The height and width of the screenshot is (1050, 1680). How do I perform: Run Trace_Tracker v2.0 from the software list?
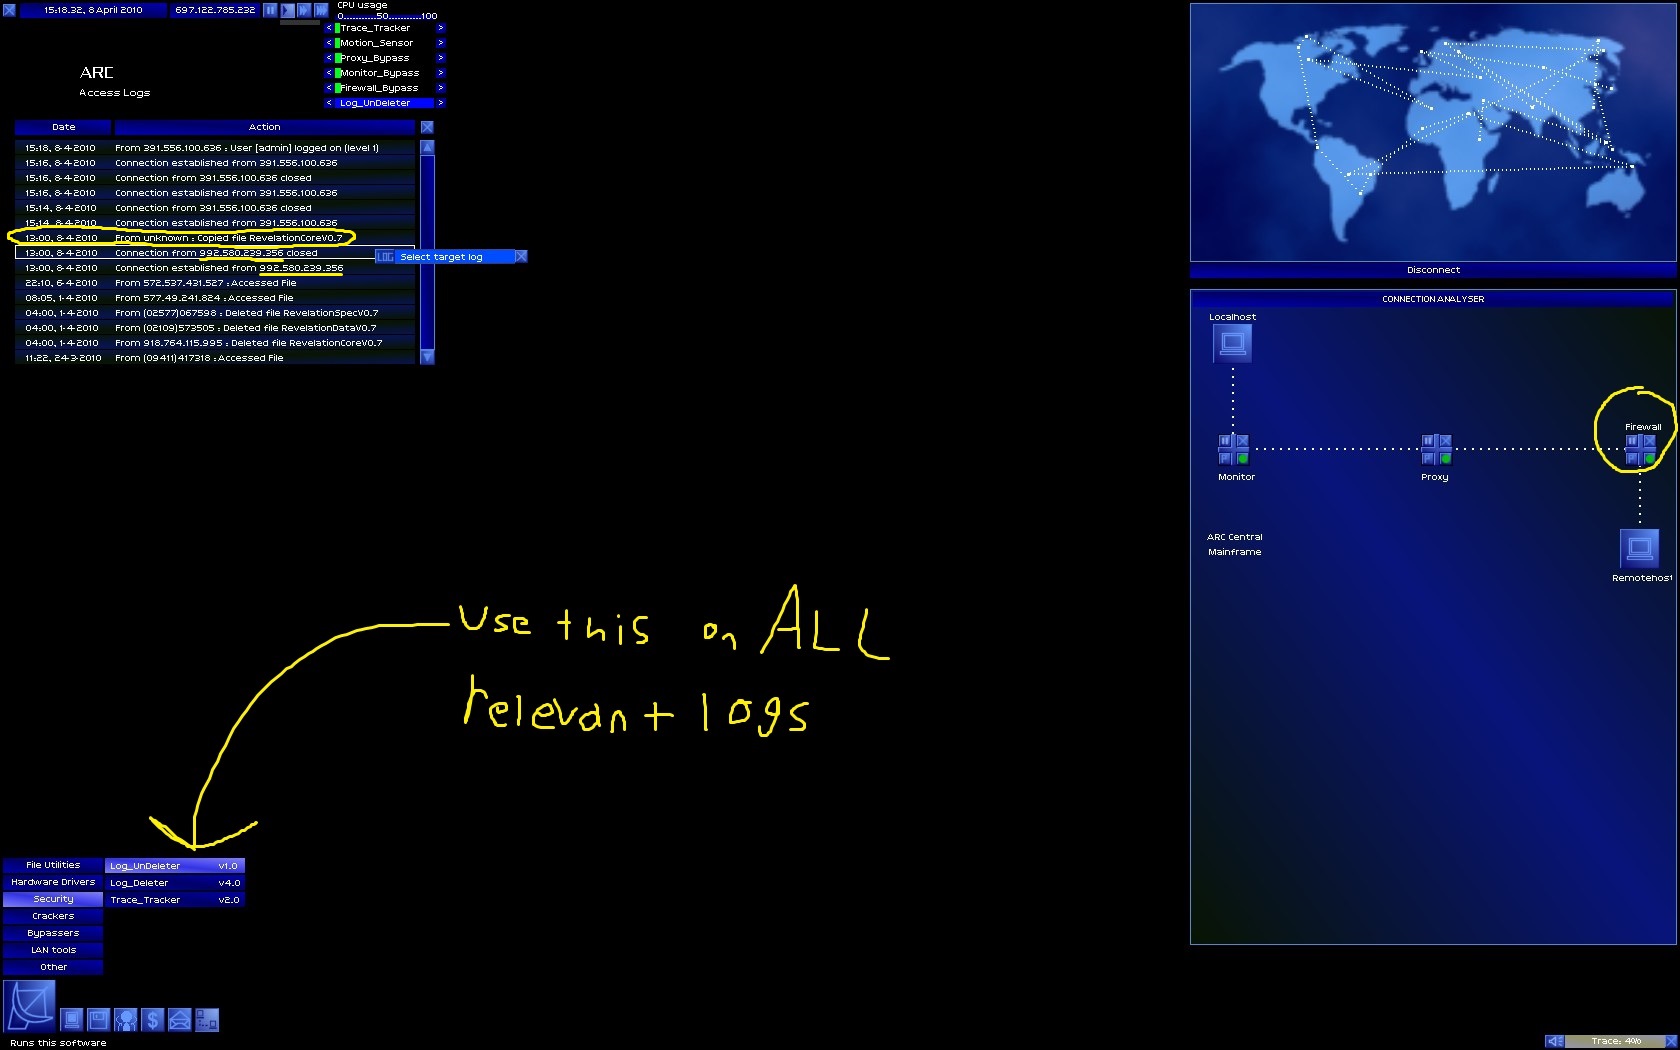175,900
